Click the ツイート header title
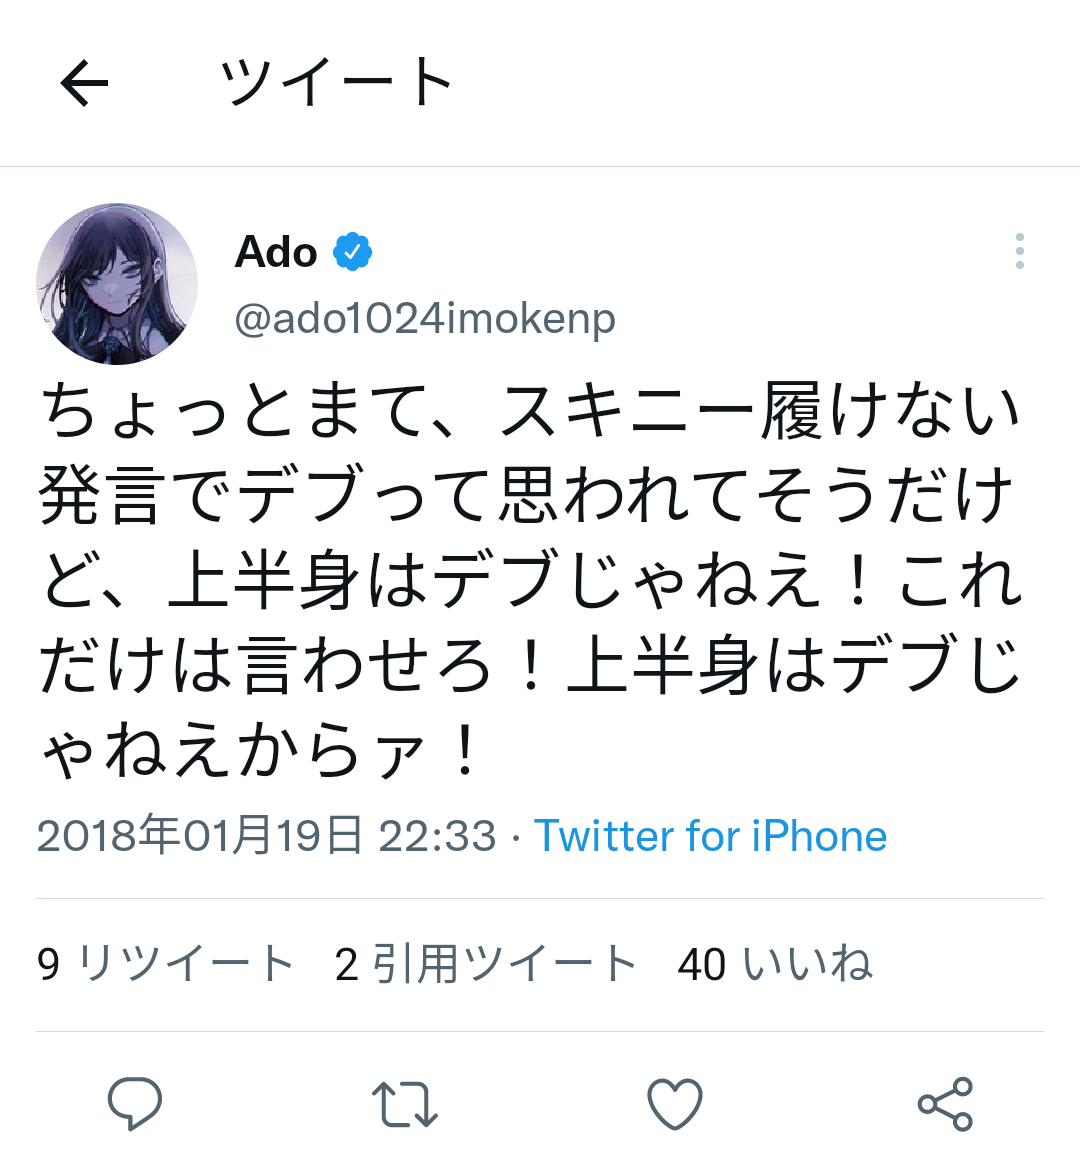The height and width of the screenshot is (1169, 1080). pyautogui.click(x=337, y=82)
